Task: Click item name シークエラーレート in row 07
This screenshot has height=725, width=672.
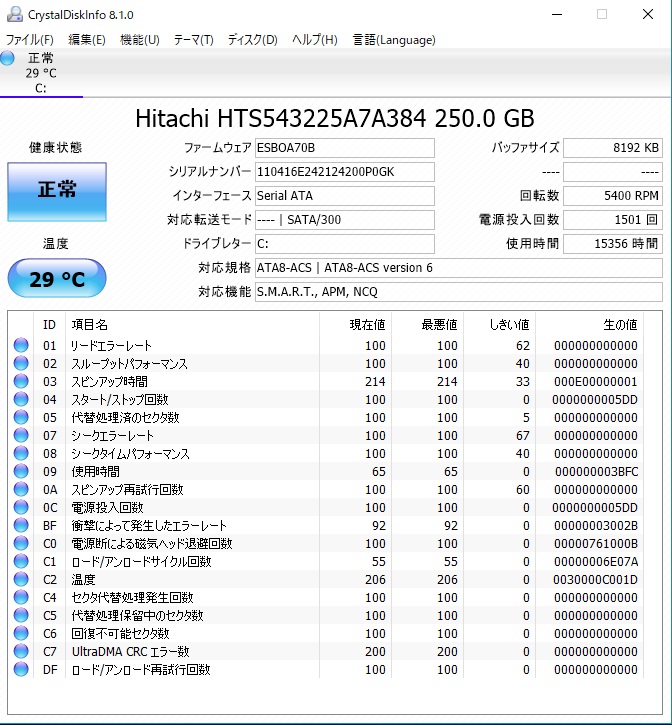Action: click(112, 436)
